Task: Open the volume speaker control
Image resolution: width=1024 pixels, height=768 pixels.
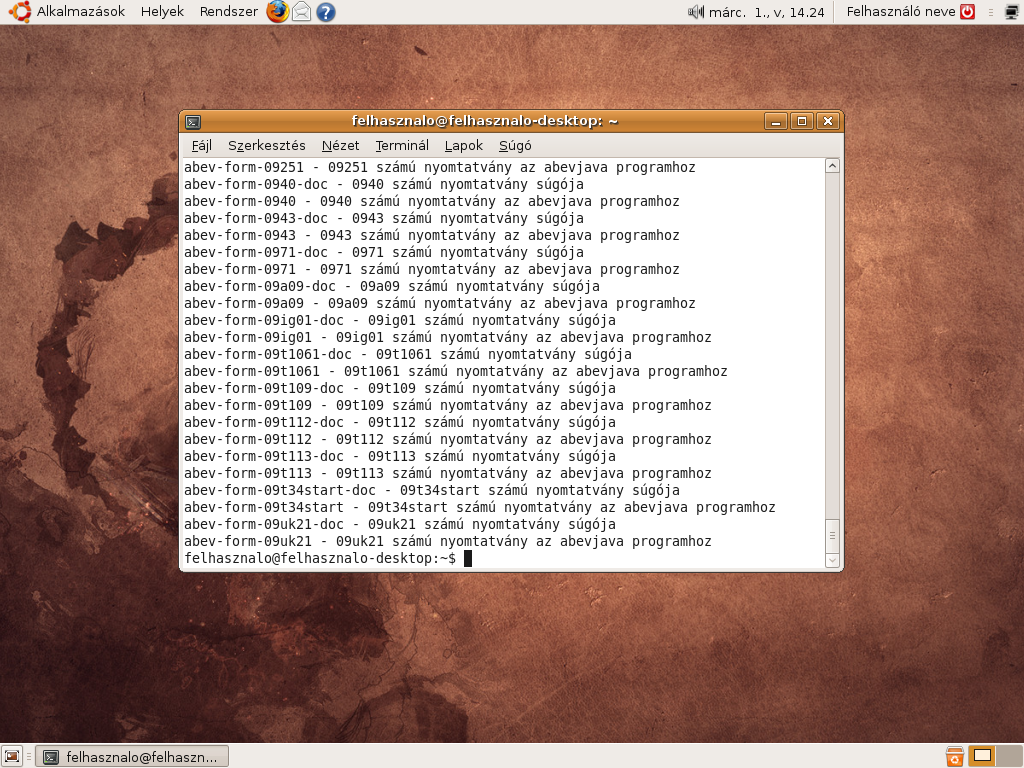Action: point(696,12)
